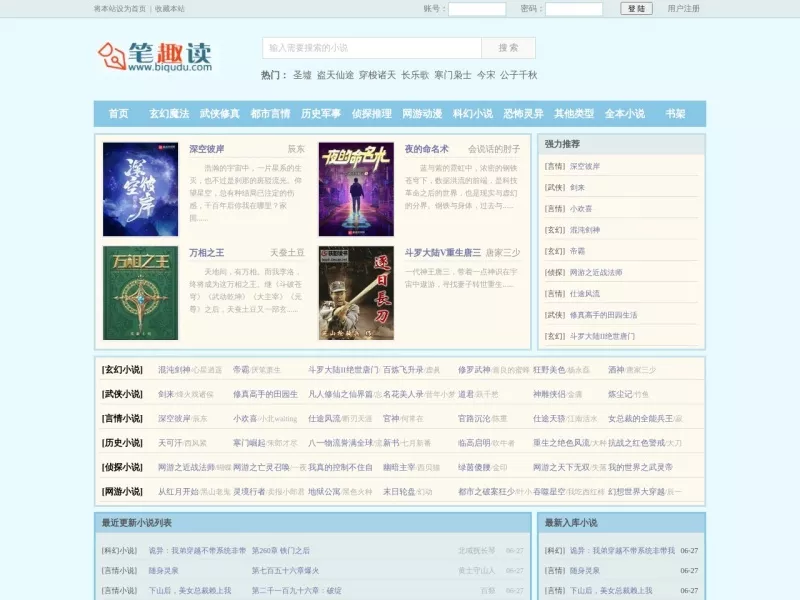Open 绿茵傻腰 in the 侦探小说 row
The height and width of the screenshot is (600, 800).
tap(474, 467)
